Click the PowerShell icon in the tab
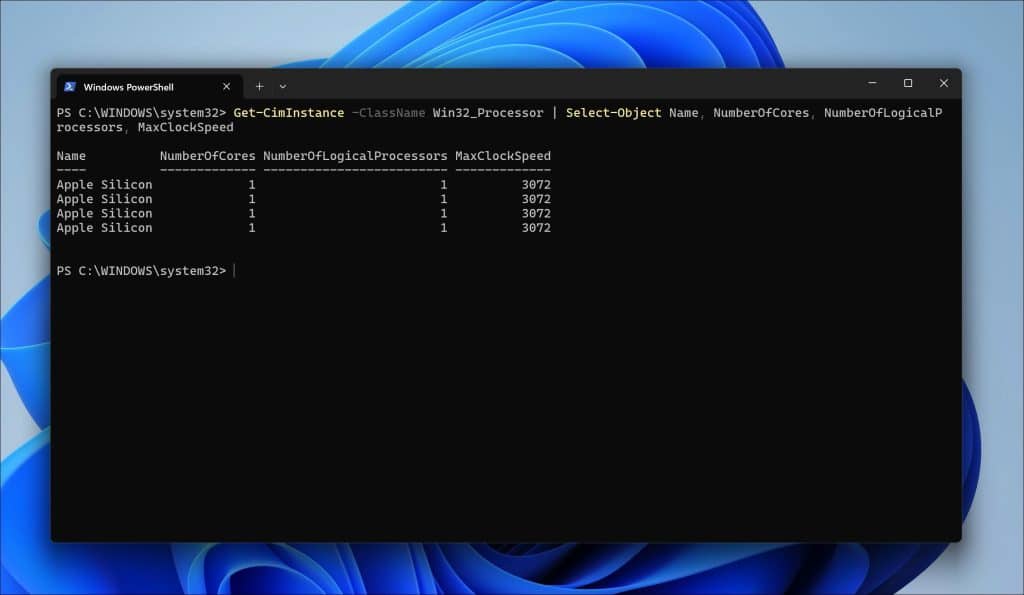The image size is (1024, 595). [70, 87]
